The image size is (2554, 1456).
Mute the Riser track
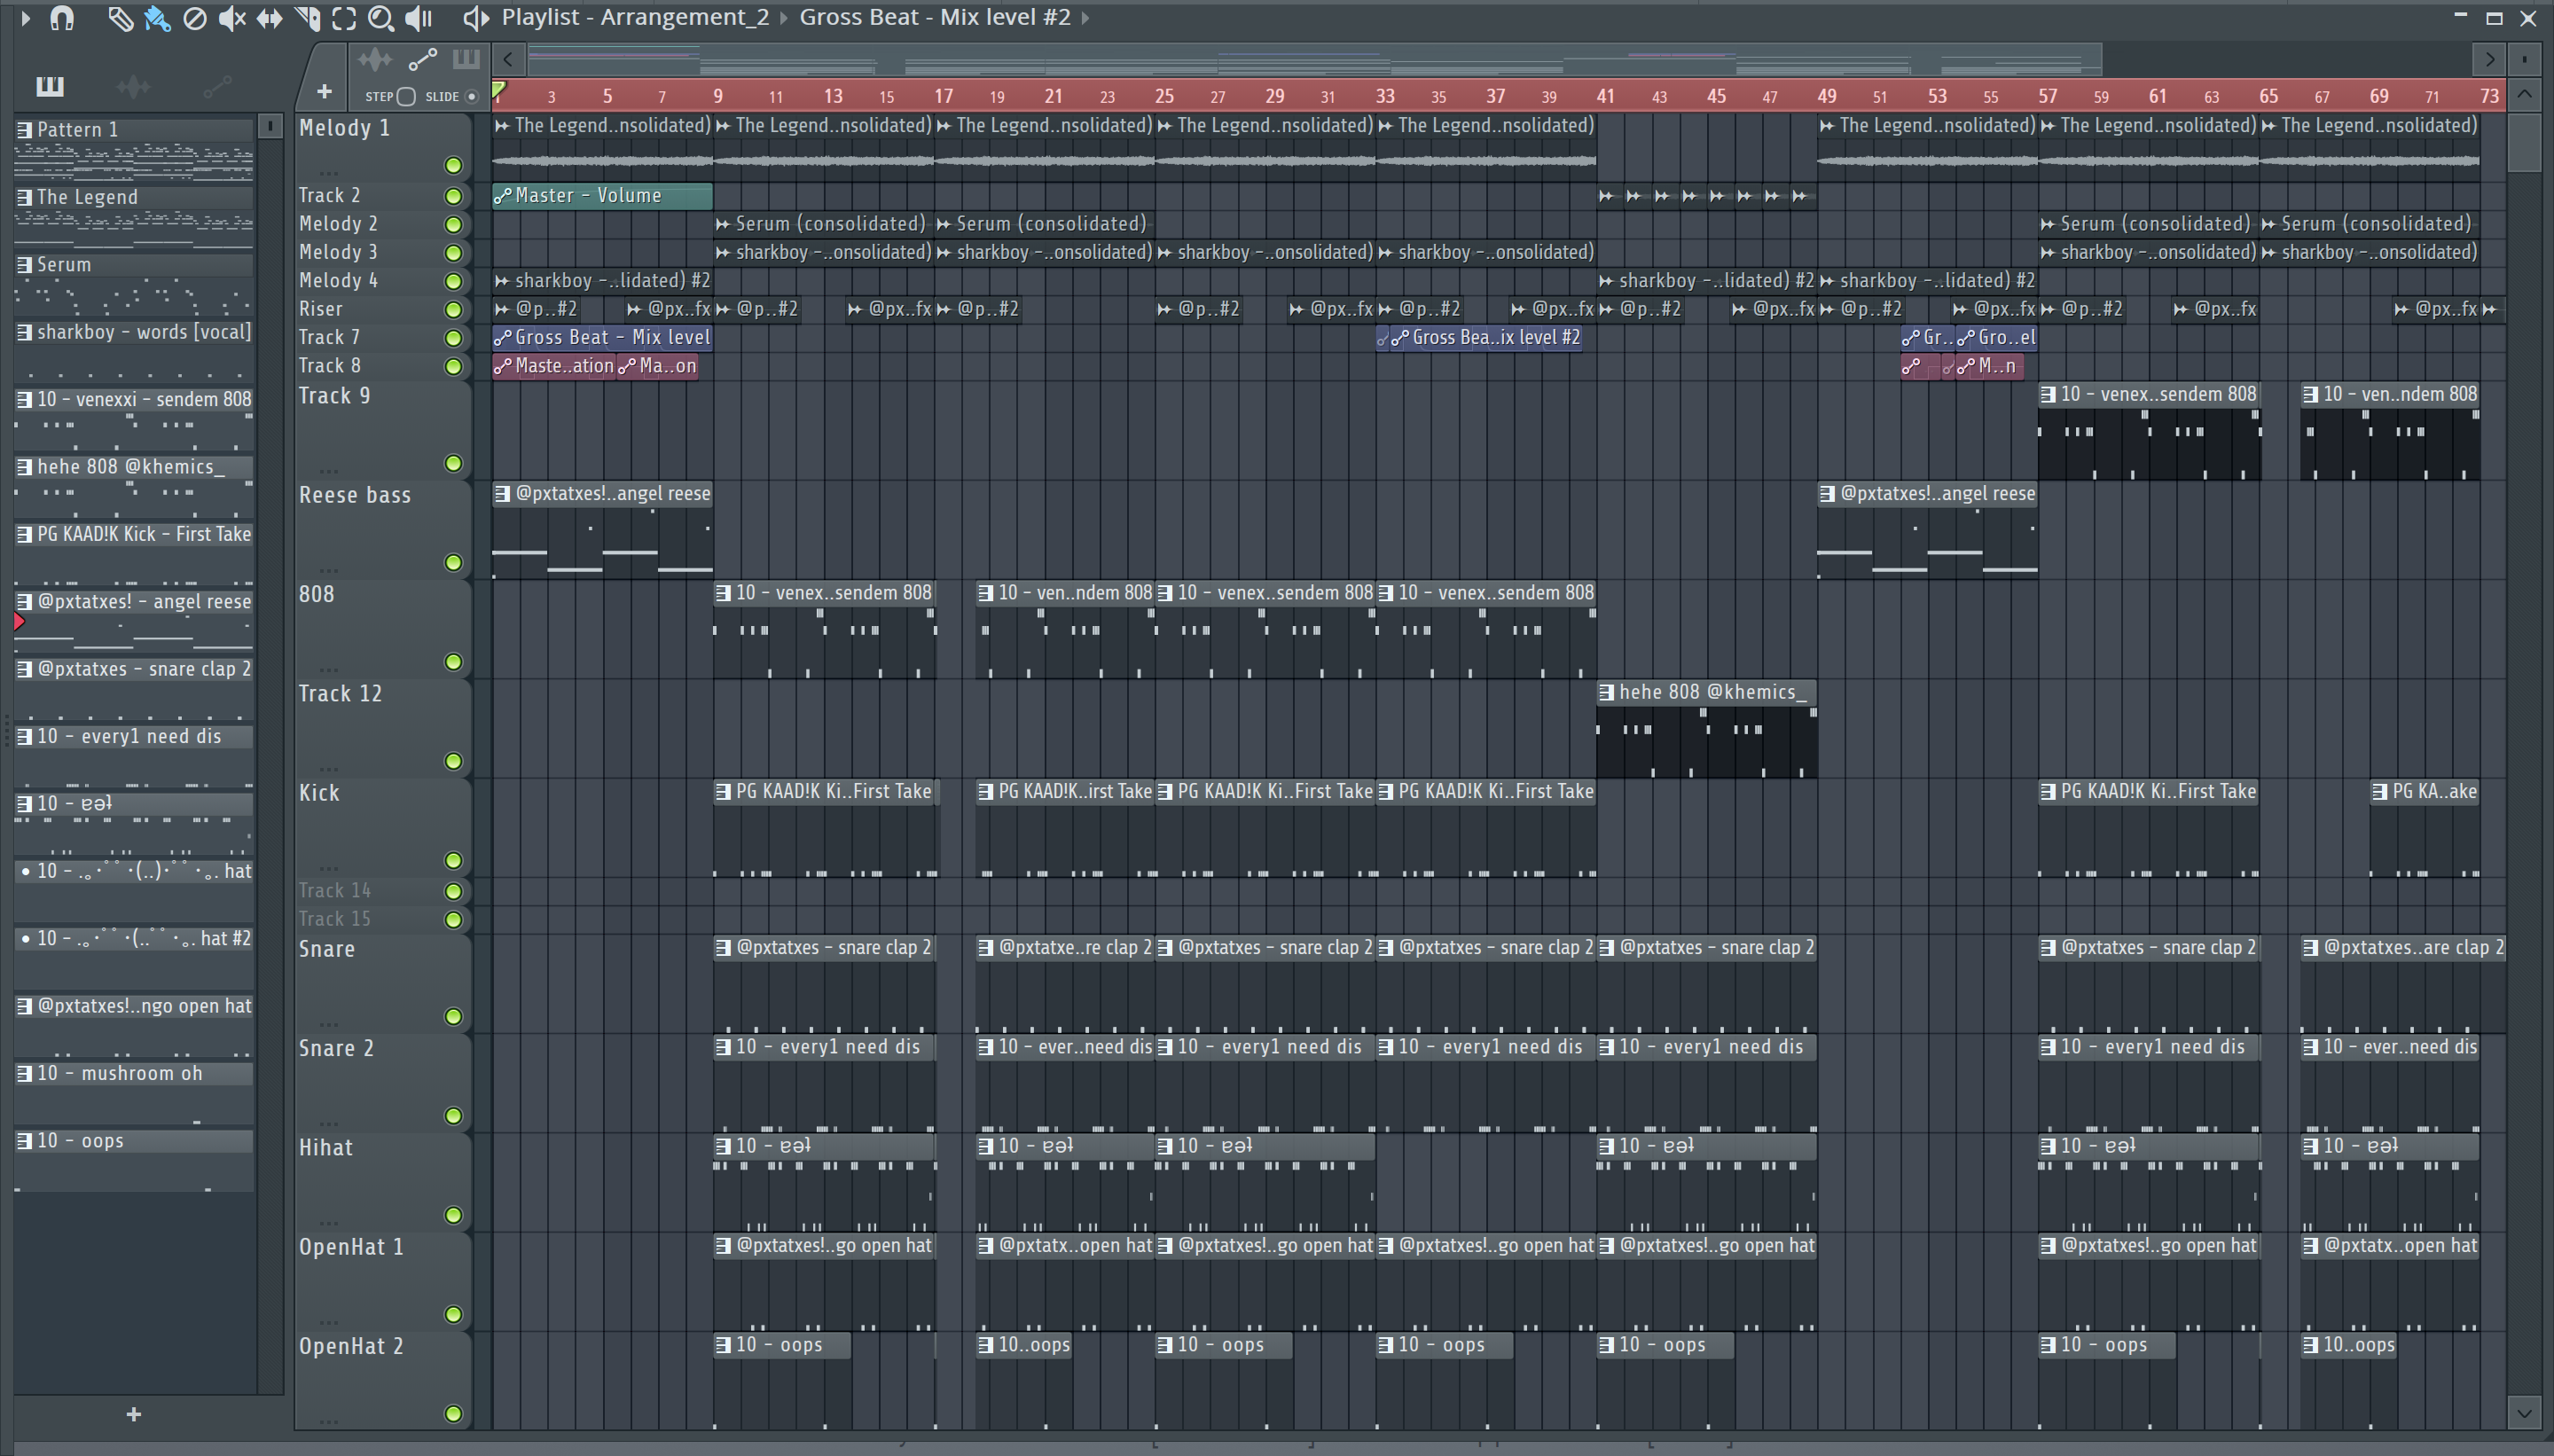tap(453, 310)
